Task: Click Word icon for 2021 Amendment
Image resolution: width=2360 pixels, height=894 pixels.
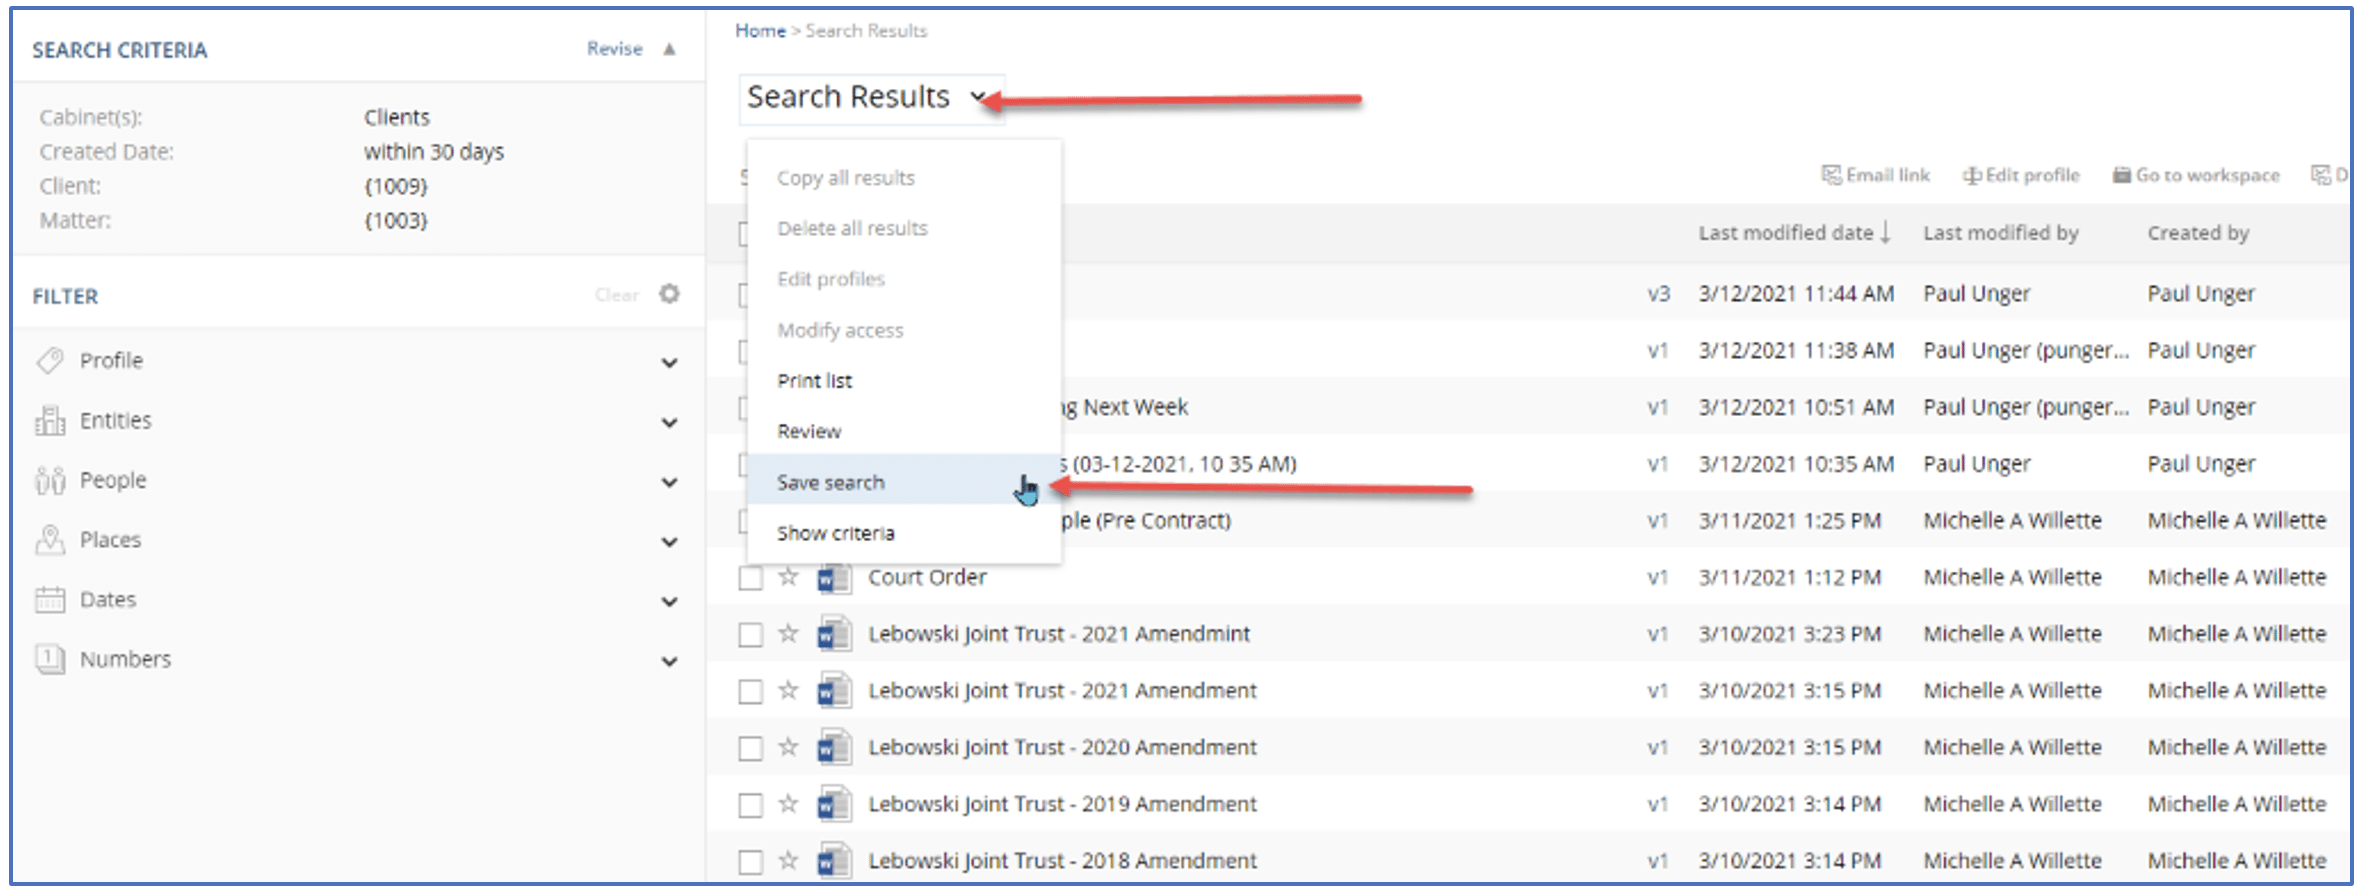Action: tap(834, 692)
